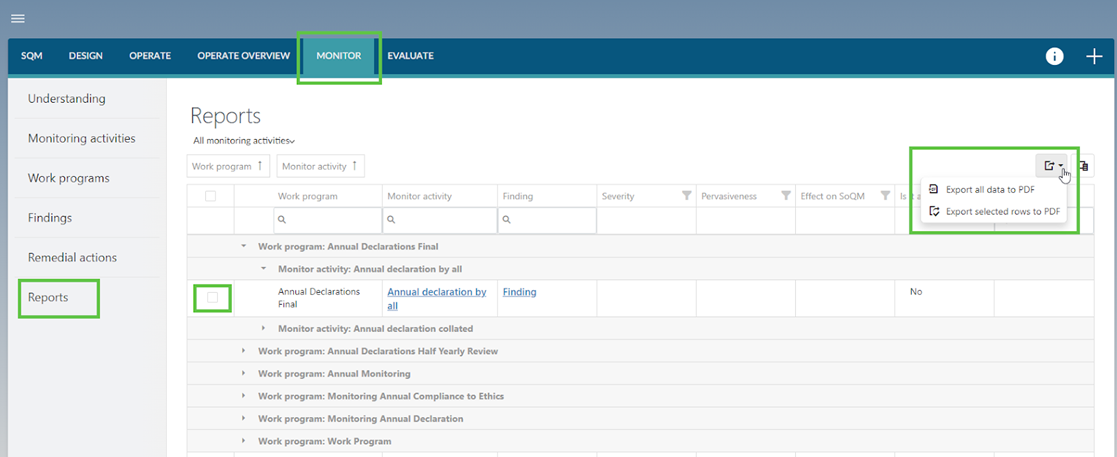The width and height of the screenshot is (1117, 457).
Task: Open the column chooser icon
Action: (x=1082, y=166)
